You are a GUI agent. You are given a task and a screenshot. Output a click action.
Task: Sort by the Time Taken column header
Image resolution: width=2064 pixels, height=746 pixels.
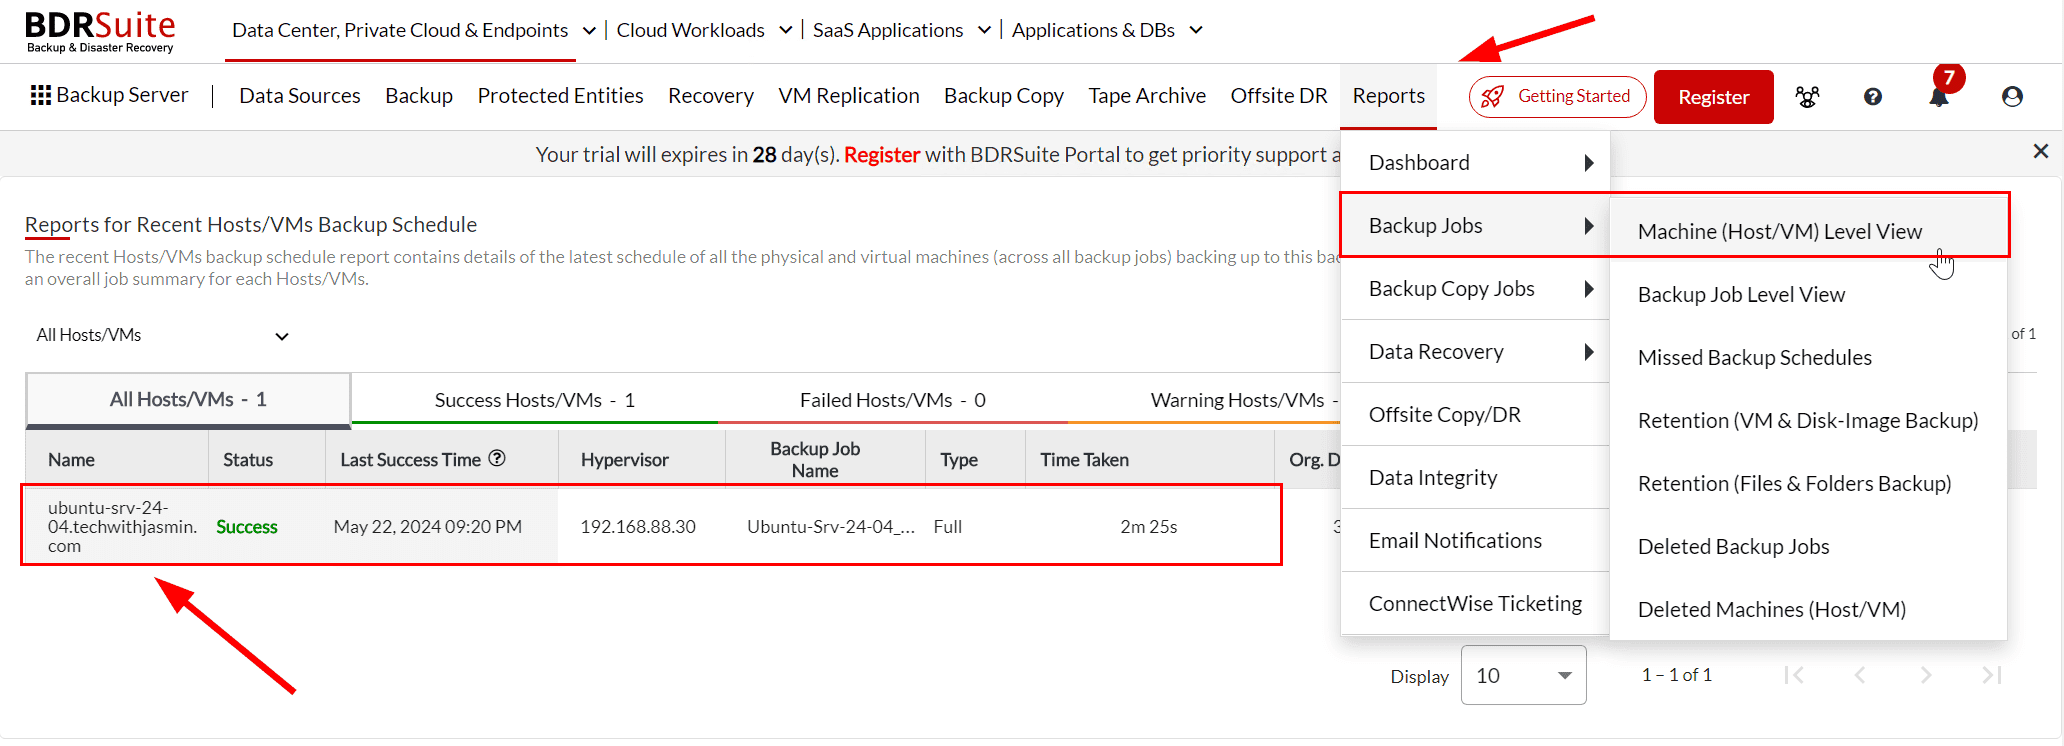[1084, 460]
